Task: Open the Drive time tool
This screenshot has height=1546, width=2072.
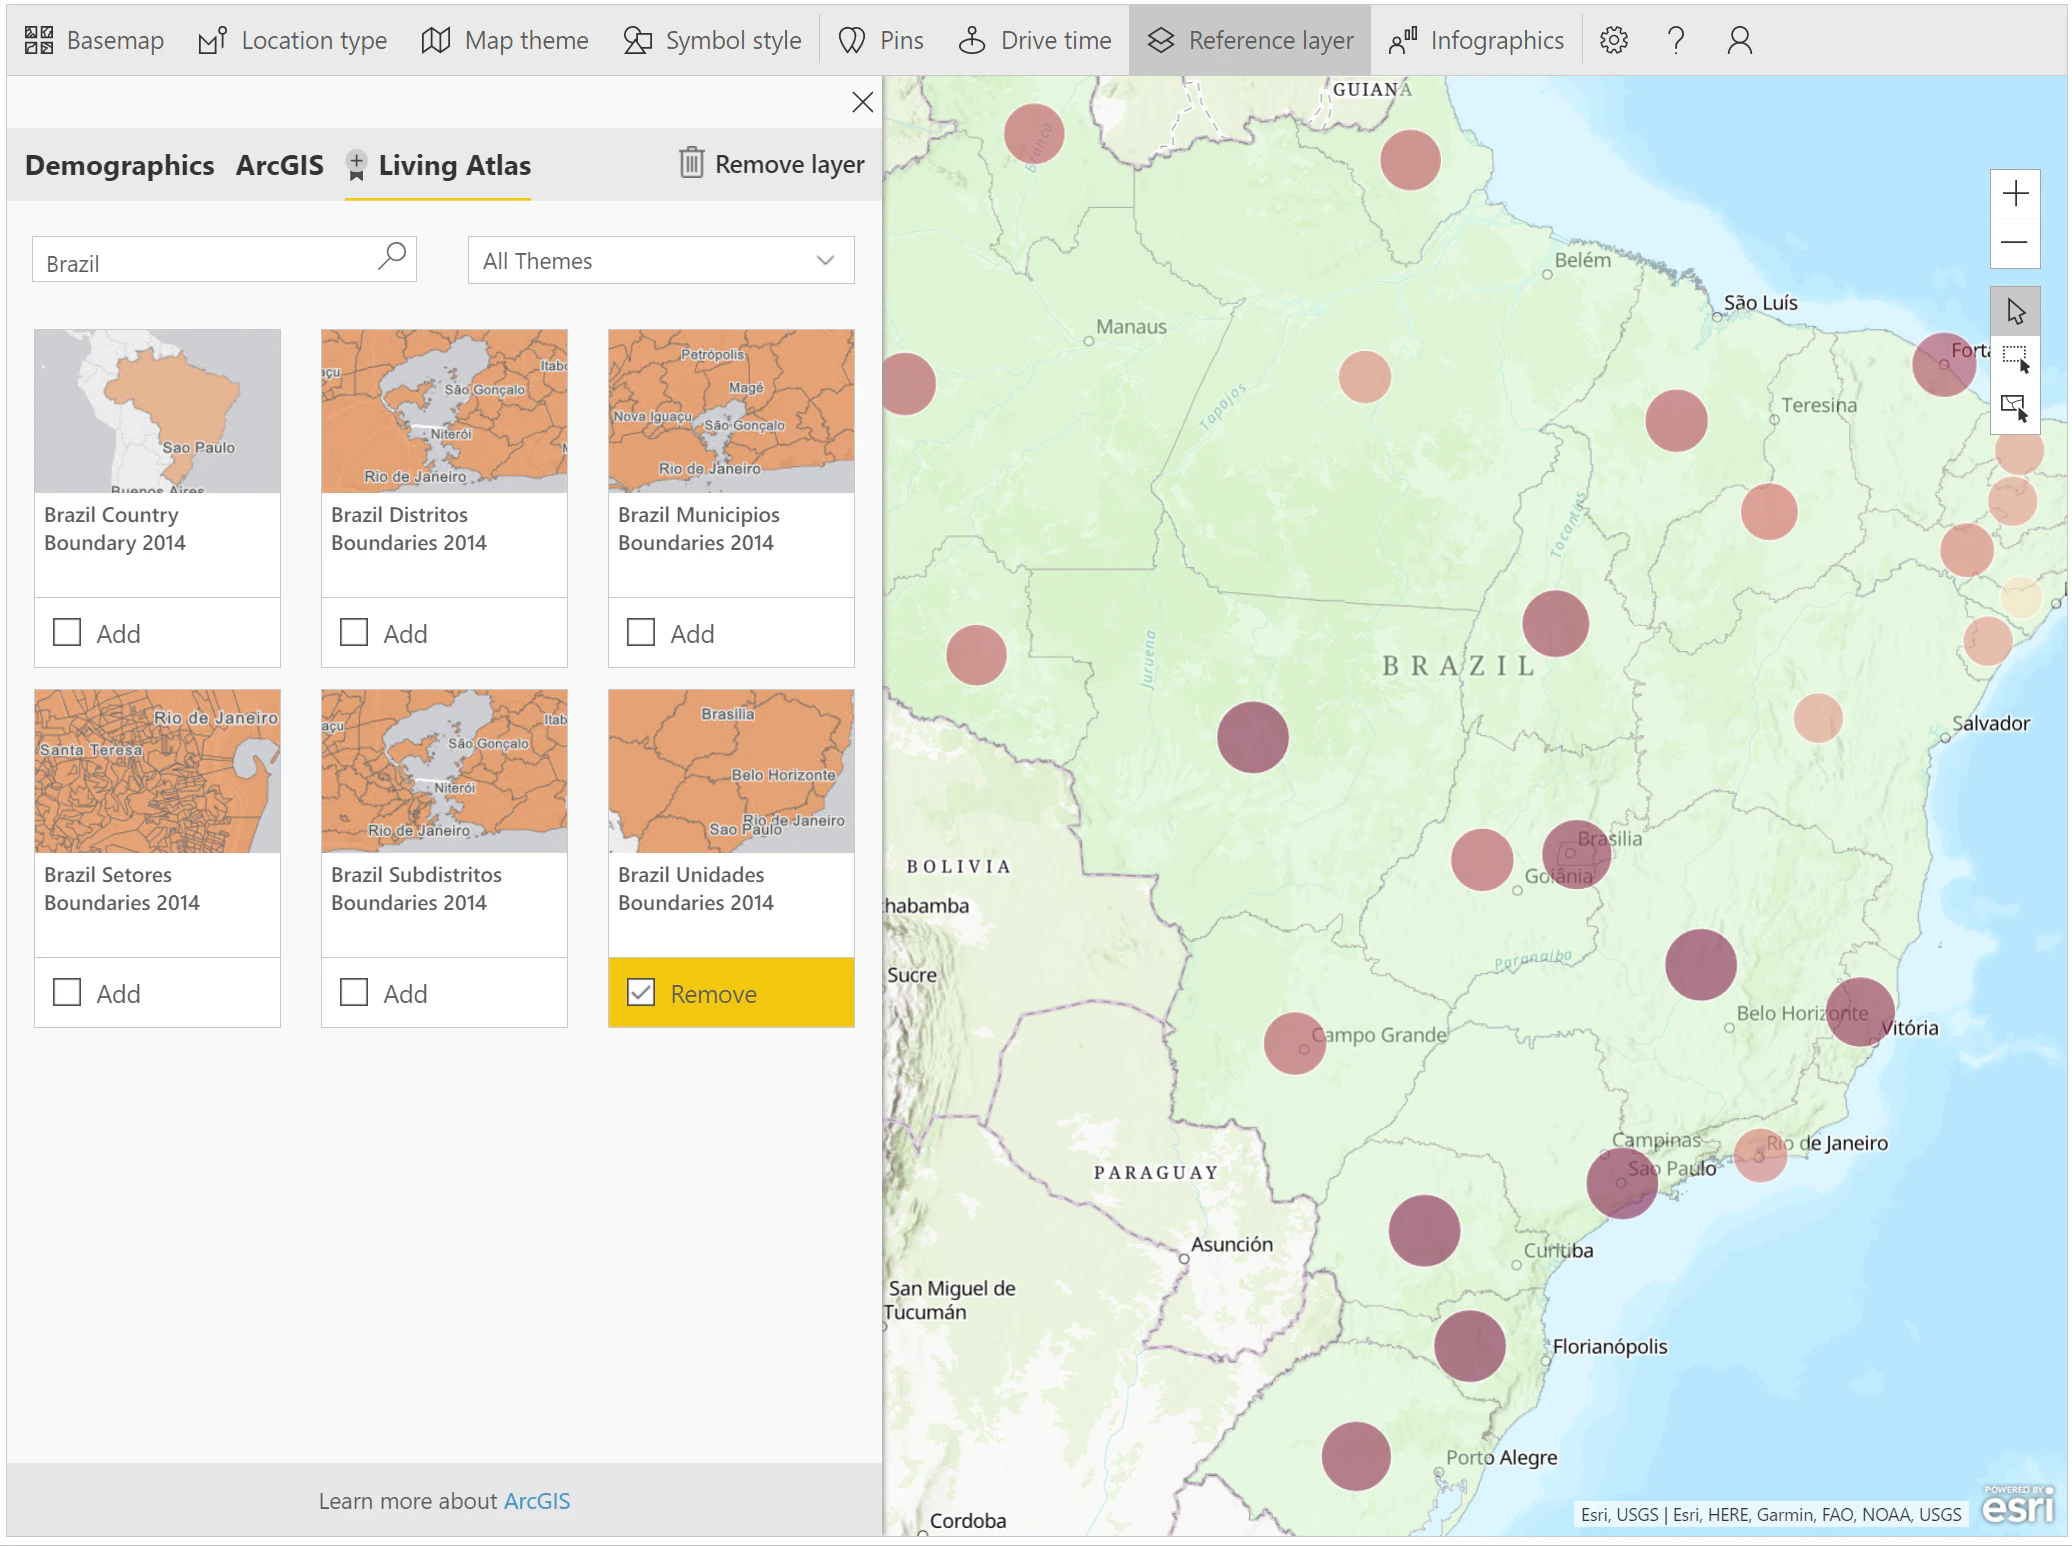Action: [x=1035, y=40]
